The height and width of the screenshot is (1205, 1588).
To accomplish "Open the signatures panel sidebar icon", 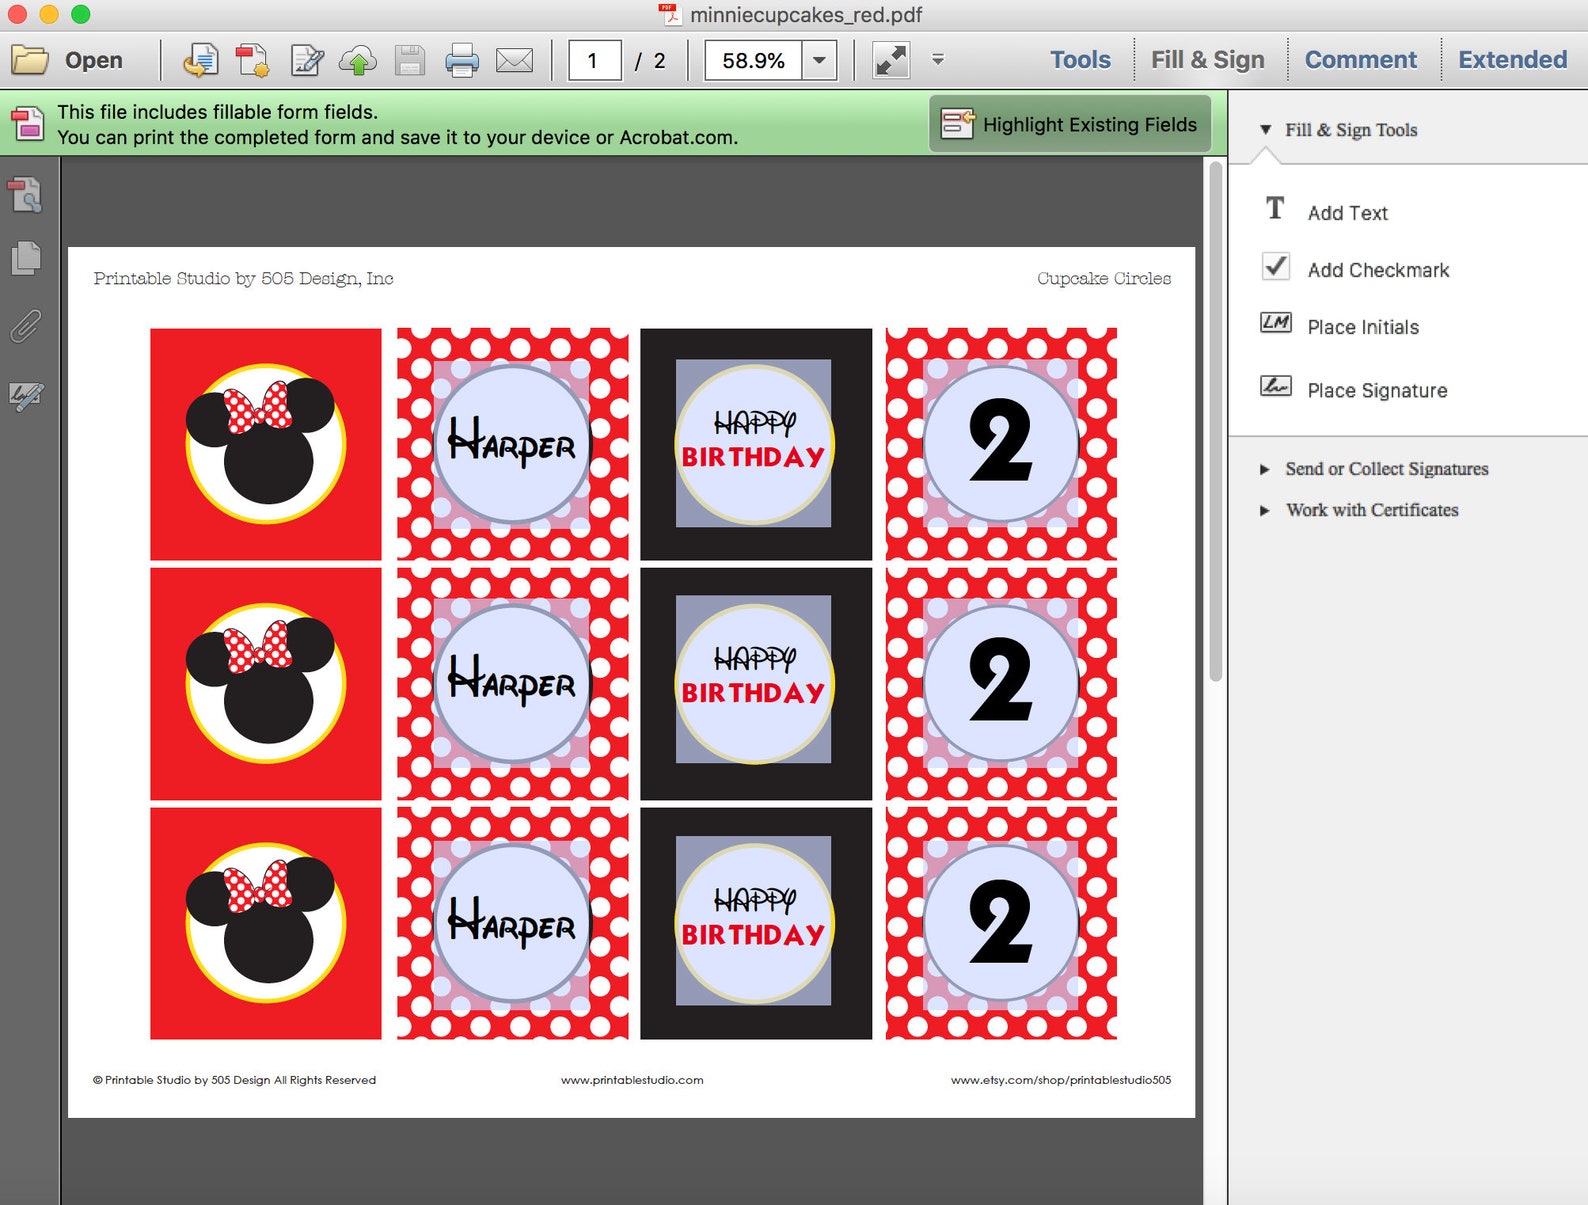I will click(x=26, y=396).
